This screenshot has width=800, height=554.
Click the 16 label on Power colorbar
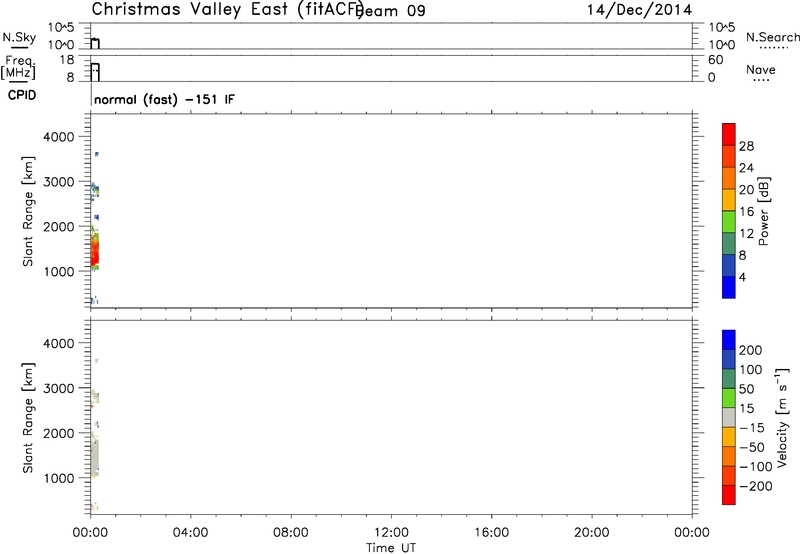click(x=746, y=212)
